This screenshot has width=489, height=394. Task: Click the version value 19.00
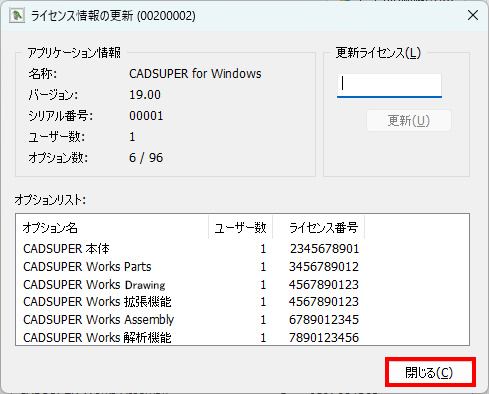click(145, 95)
